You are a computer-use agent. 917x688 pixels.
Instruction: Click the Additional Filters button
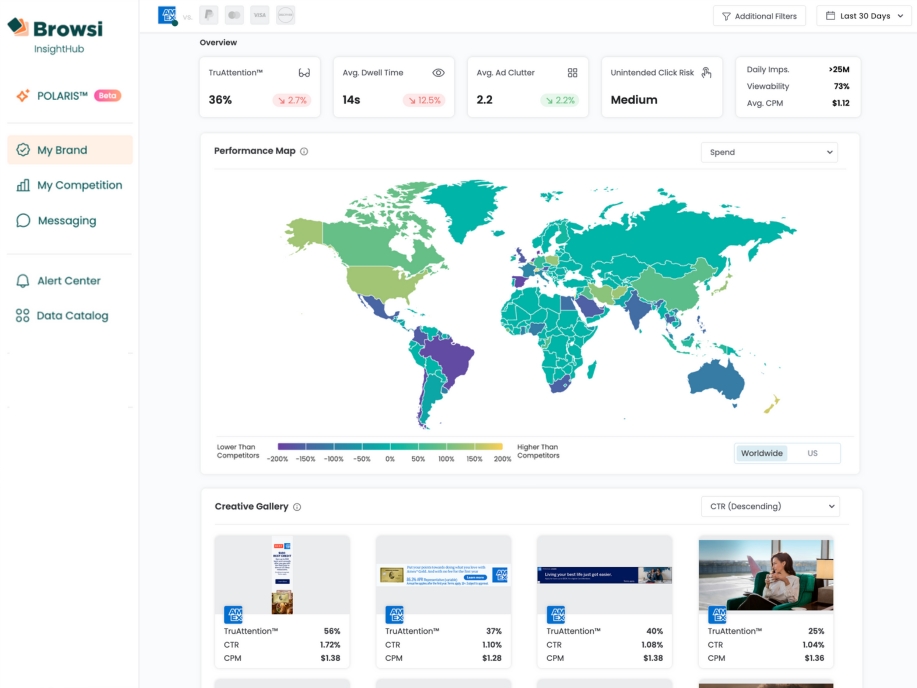point(759,16)
